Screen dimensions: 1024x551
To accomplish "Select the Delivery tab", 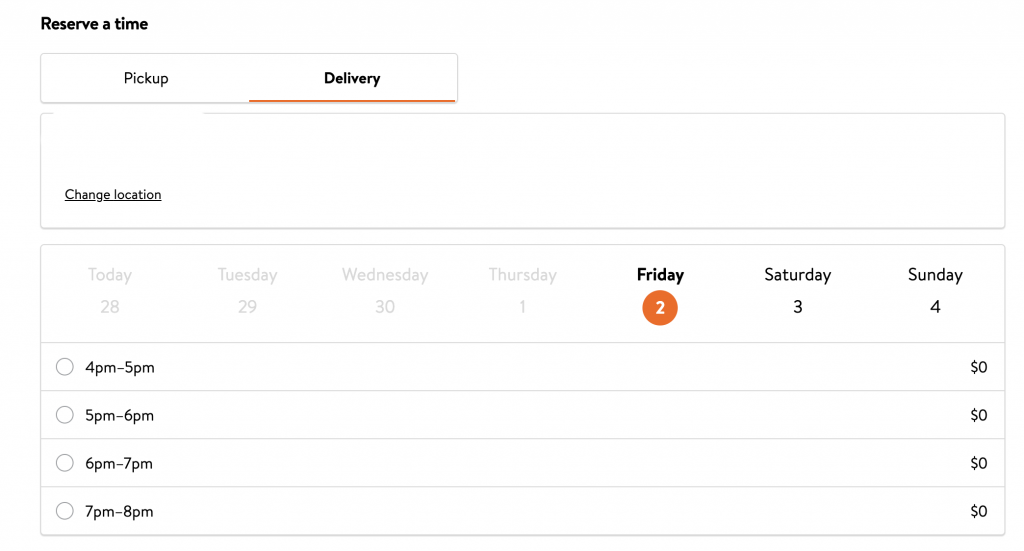I will [x=352, y=78].
